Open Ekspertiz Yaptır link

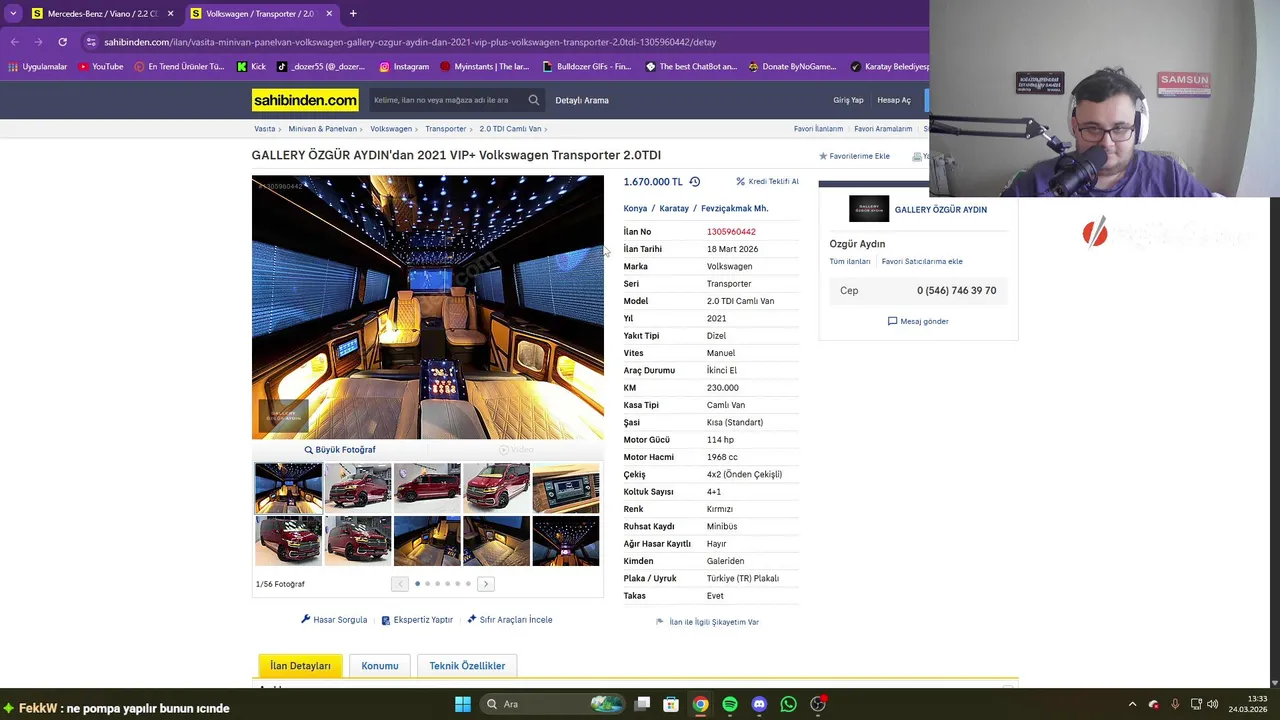coord(417,620)
